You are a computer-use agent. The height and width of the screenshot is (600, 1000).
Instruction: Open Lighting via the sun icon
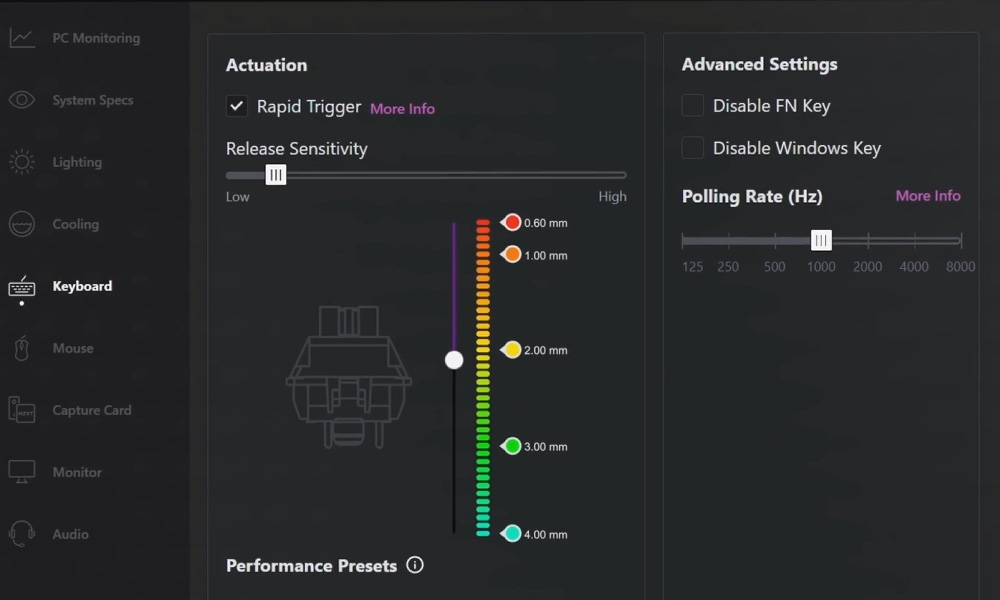click(22, 162)
